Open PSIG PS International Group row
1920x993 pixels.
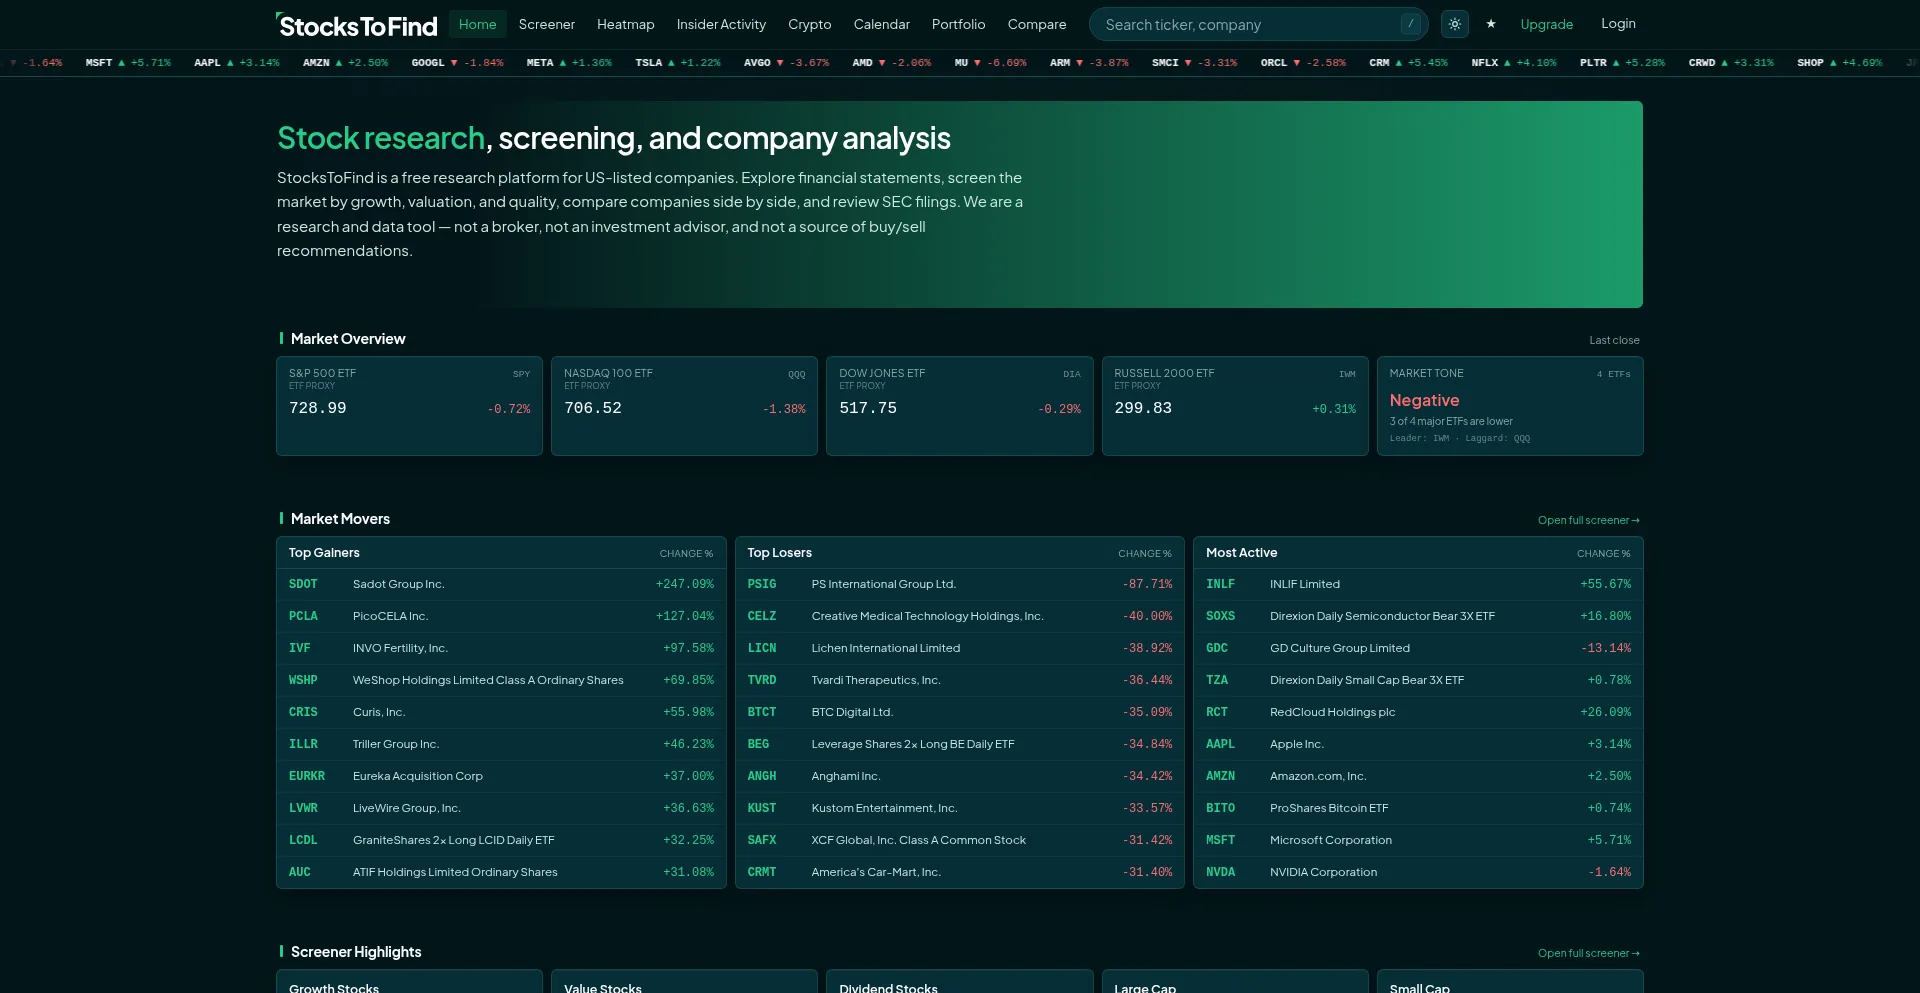click(960, 584)
